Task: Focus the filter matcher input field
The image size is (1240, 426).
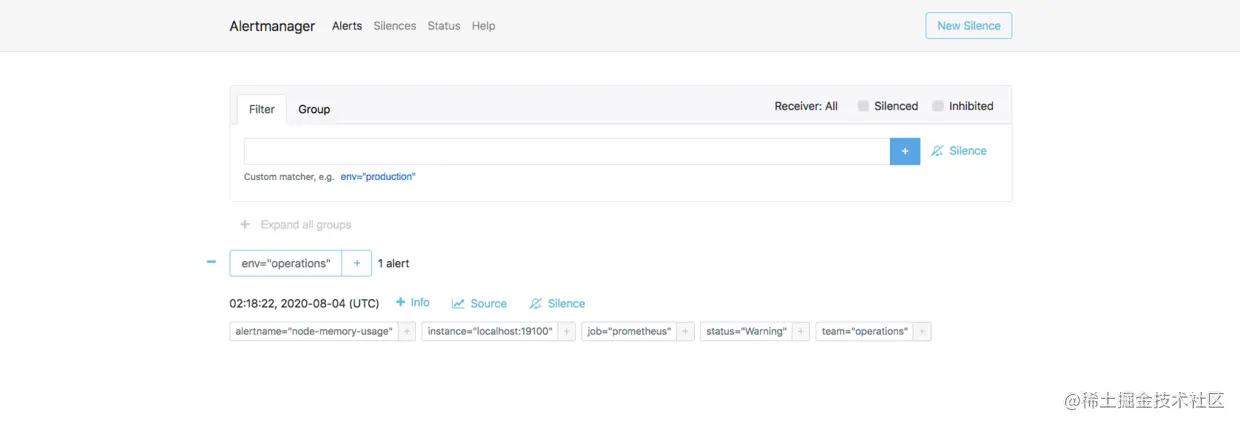Action: 567,151
